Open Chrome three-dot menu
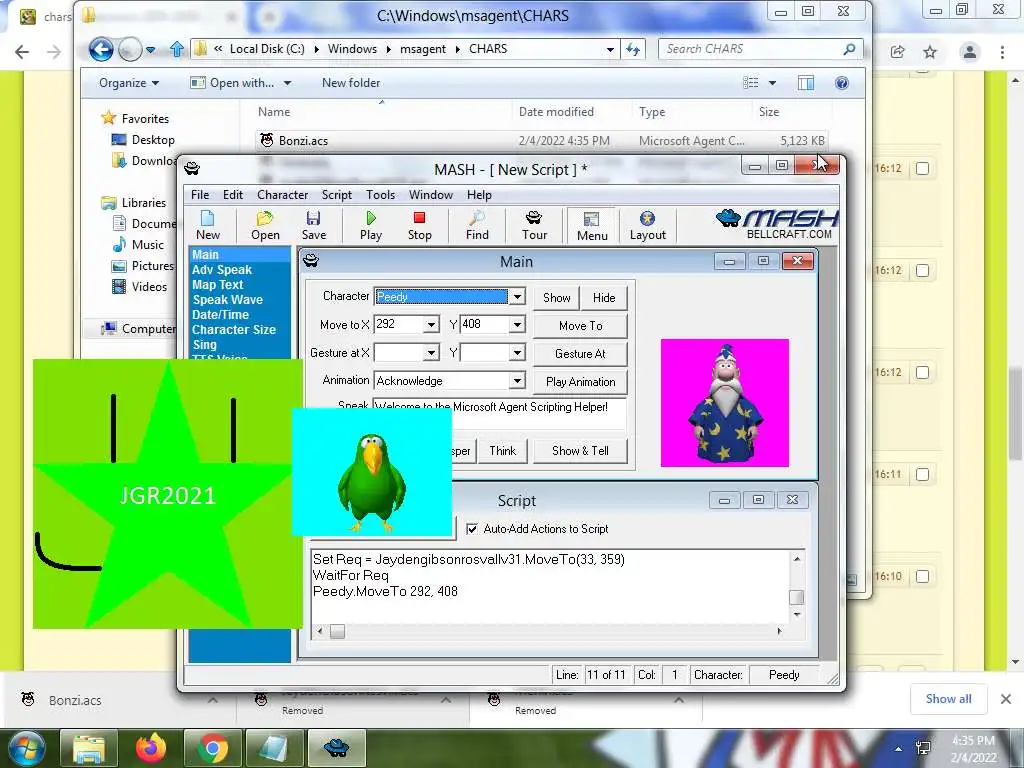The height and width of the screenshot is (768, 1024). [1002, 52]
